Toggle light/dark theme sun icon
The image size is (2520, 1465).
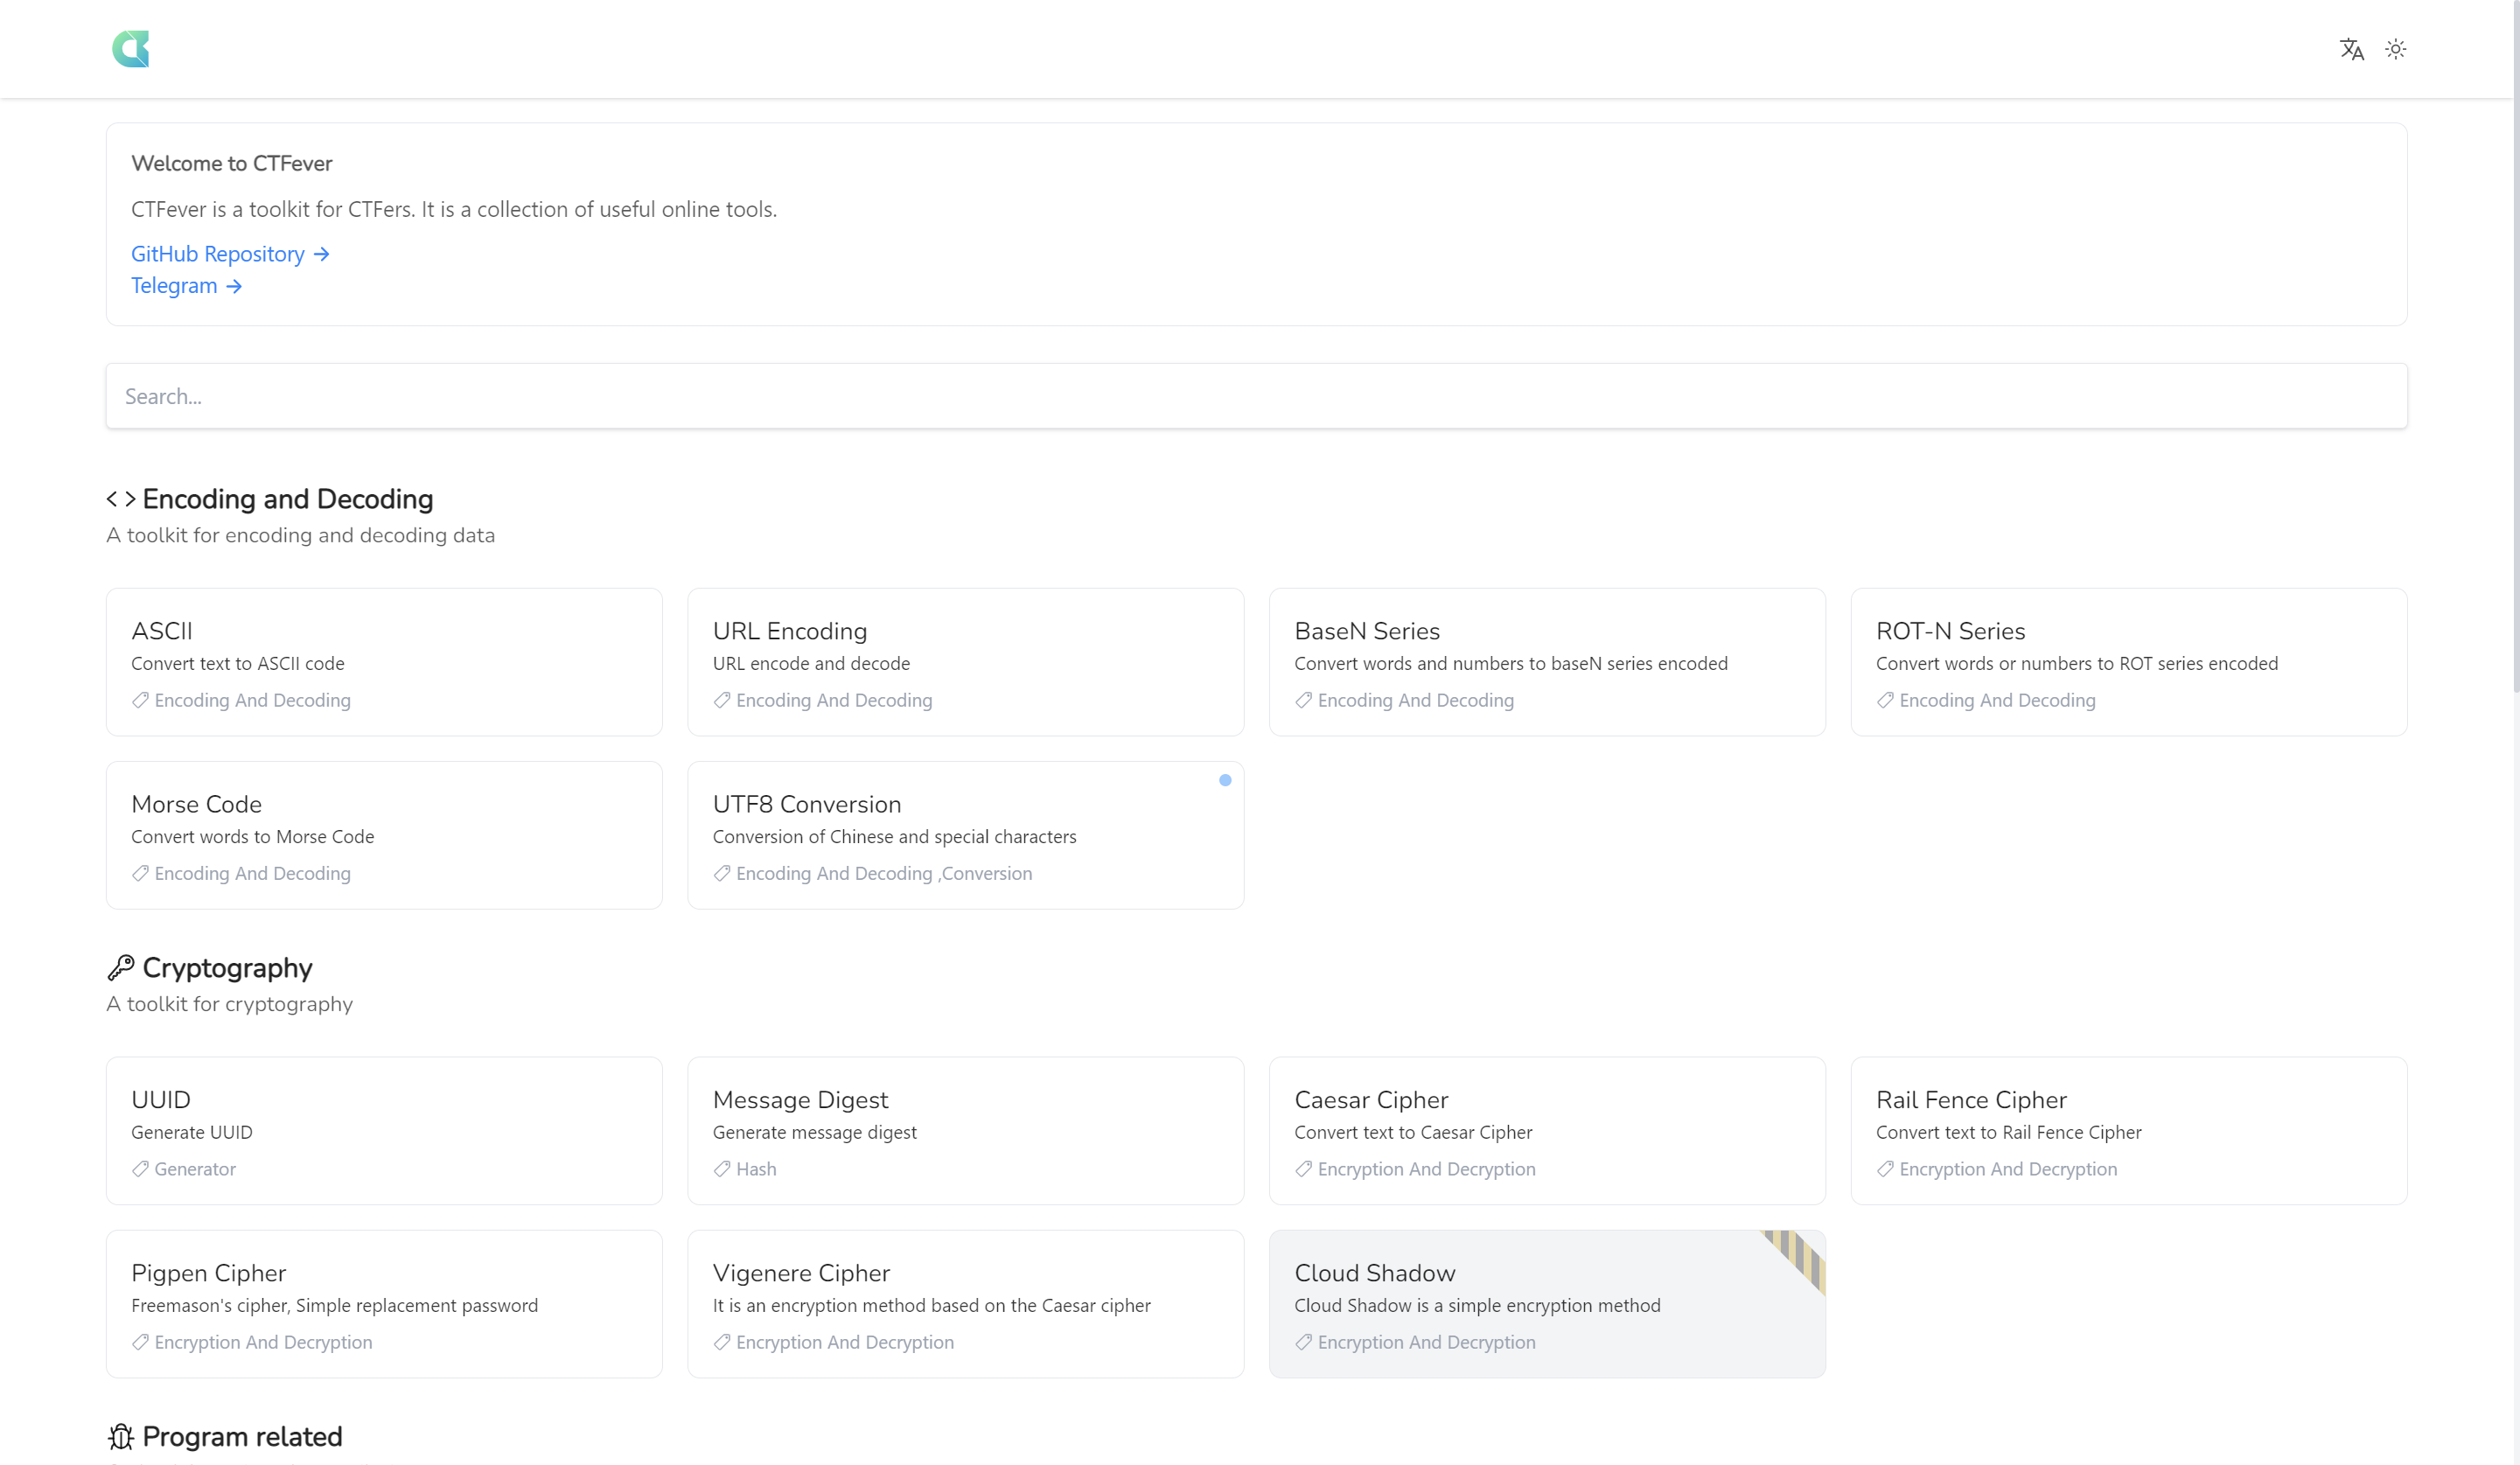(2395, 49)
